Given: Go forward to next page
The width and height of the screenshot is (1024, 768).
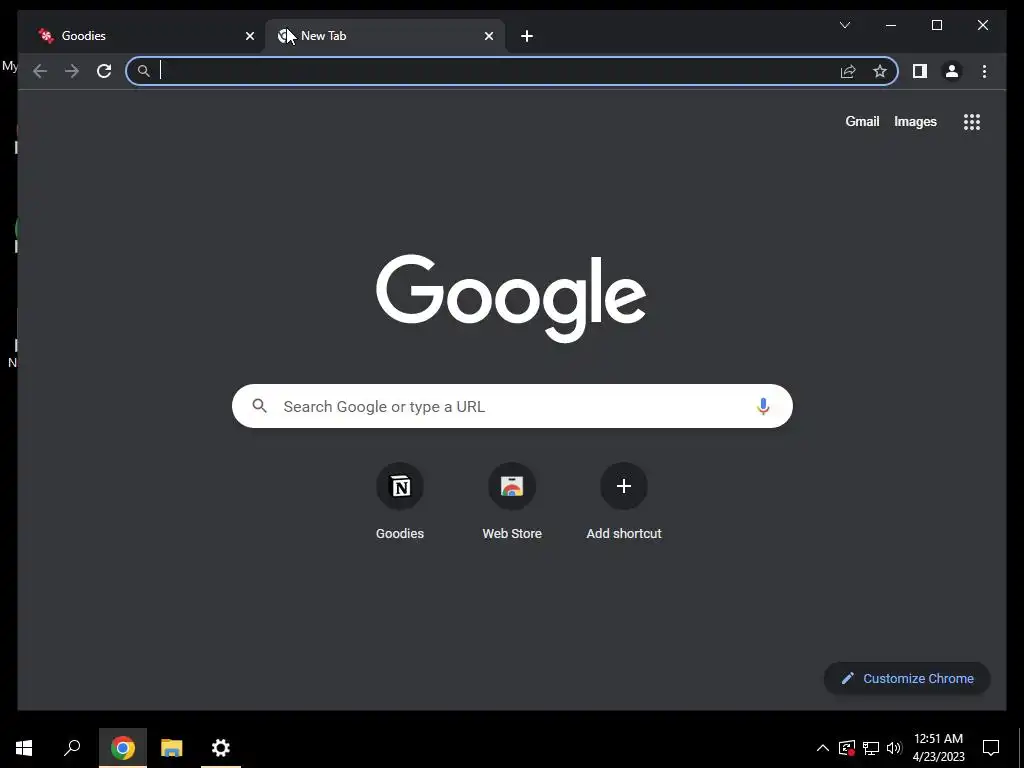Looking at the screenshot, I should [x=72, y=71].
